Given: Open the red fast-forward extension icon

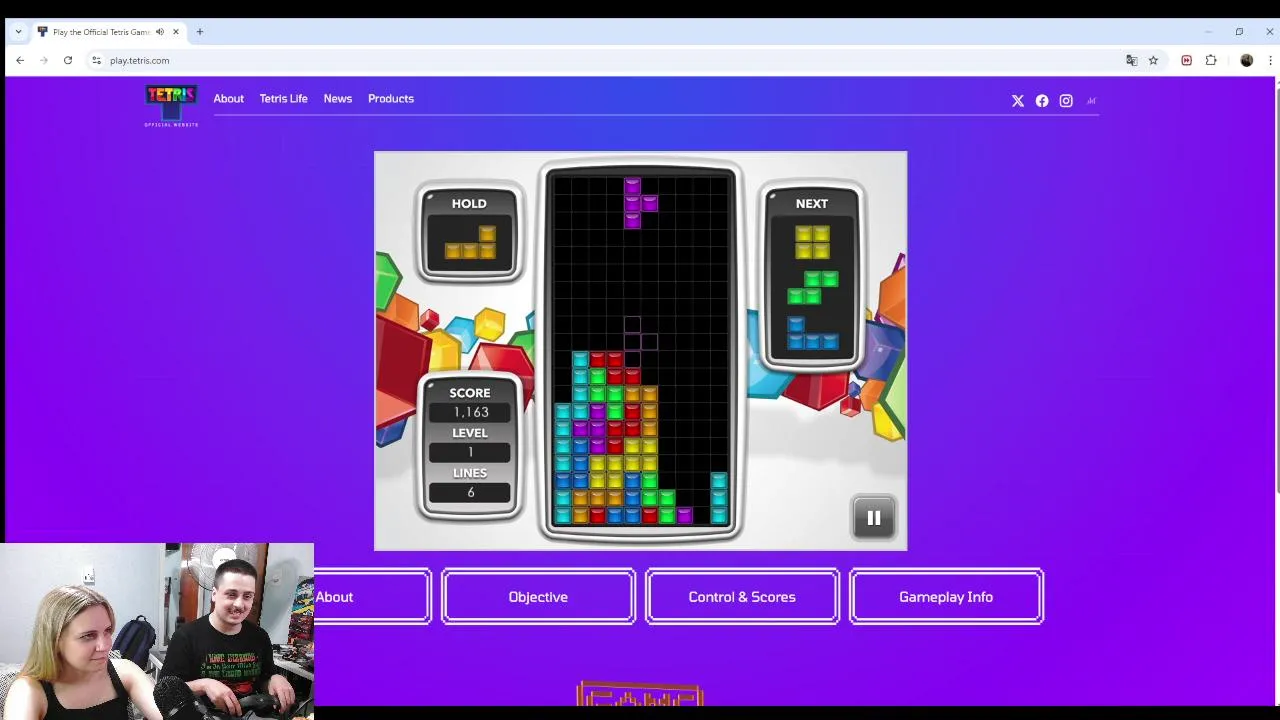Looking at the screenshot, I should (x=1186, y=60).
